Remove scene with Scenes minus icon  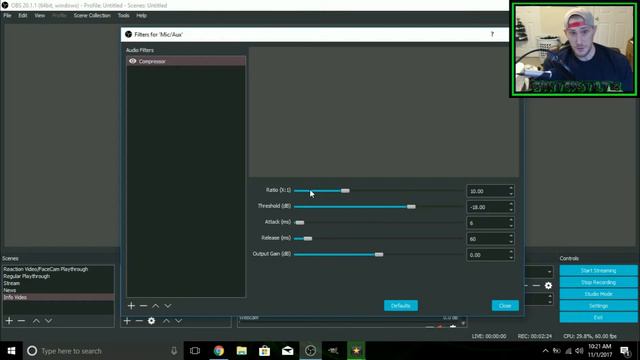tap(21, 321)
